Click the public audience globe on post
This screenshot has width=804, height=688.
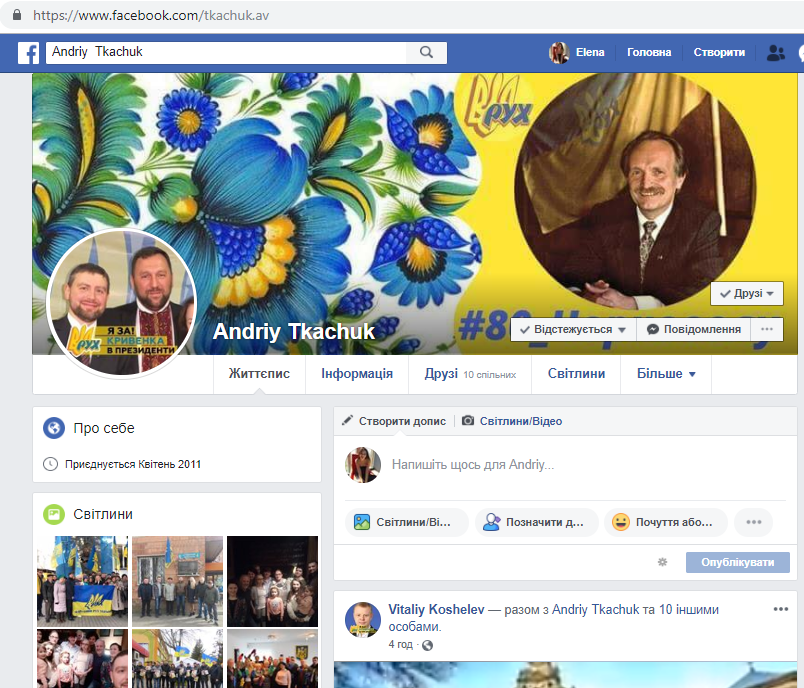(427, 645)
